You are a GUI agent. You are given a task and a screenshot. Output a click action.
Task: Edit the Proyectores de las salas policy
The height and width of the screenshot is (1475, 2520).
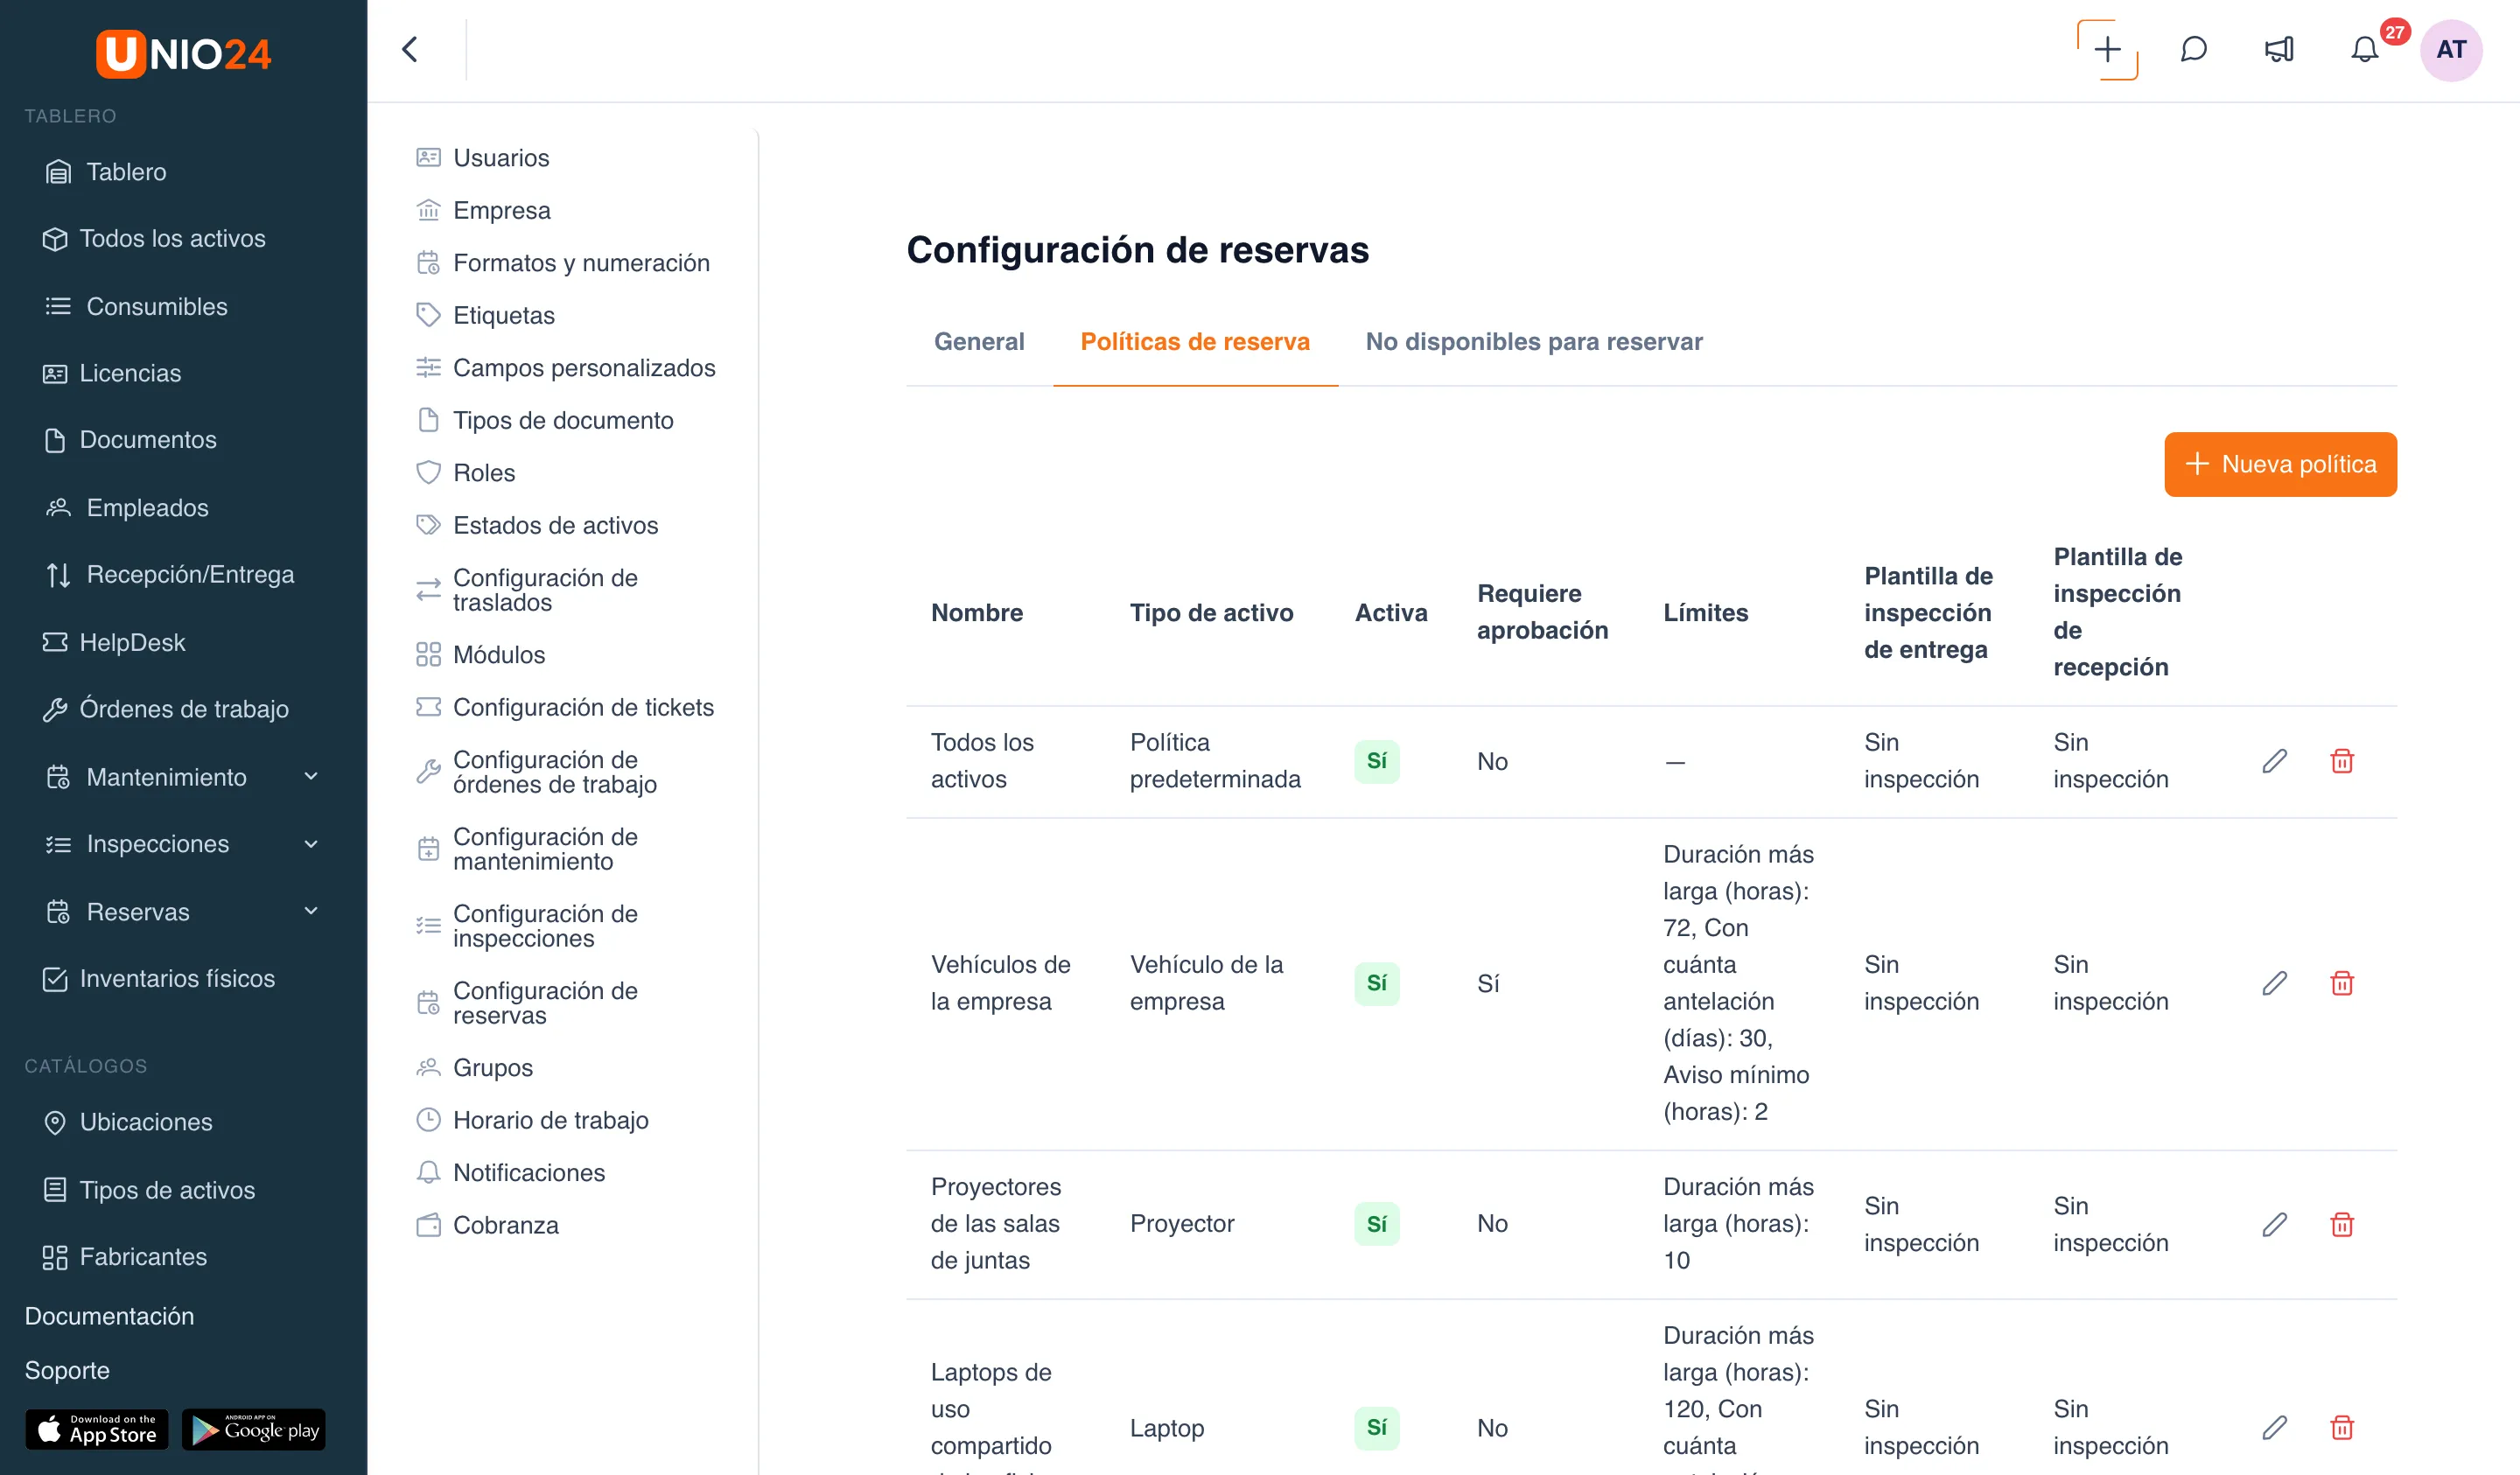[2274, 1224]
